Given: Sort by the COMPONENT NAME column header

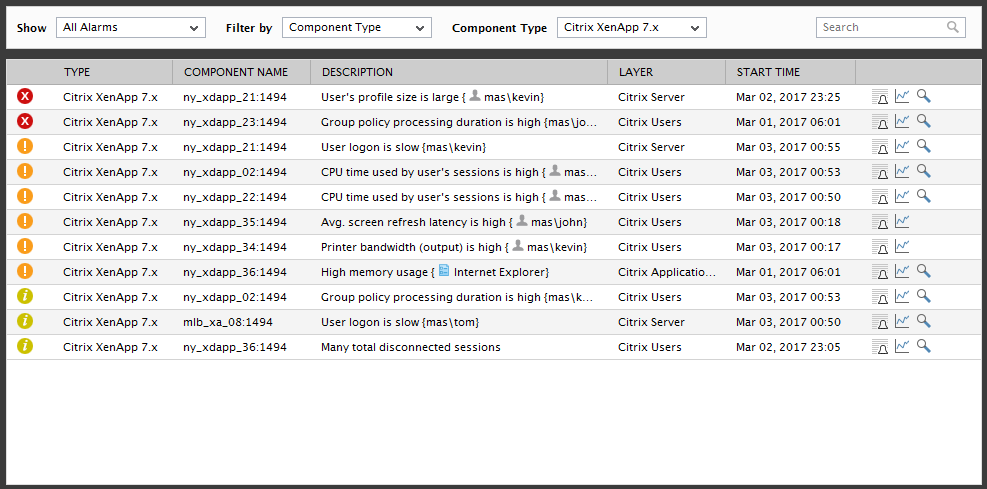Looking at the screenshot, I should (x=236, y=72).
